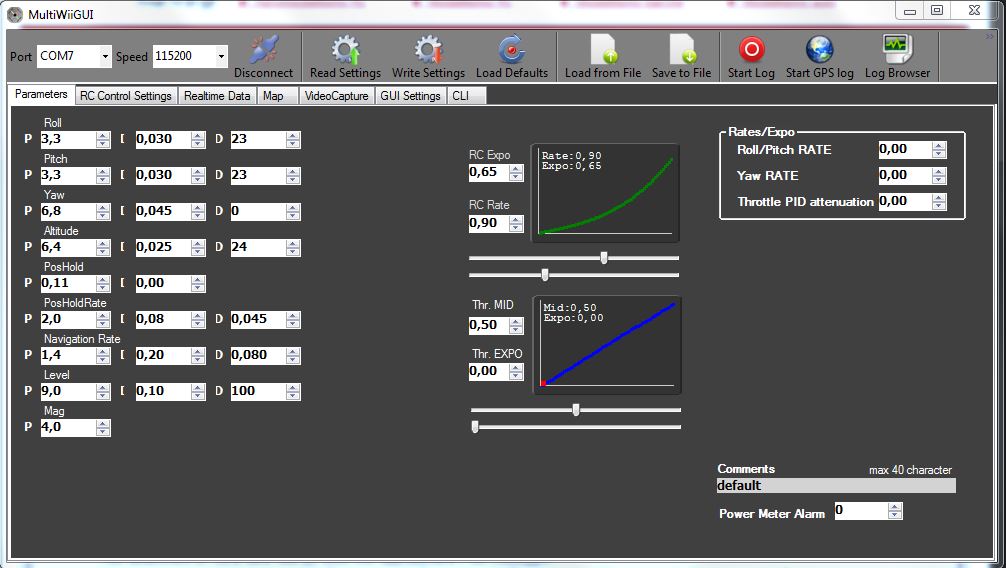1006x568 pixels.
Task: Click the toolbar overflow chevron
Action: (x=990, y=37)
